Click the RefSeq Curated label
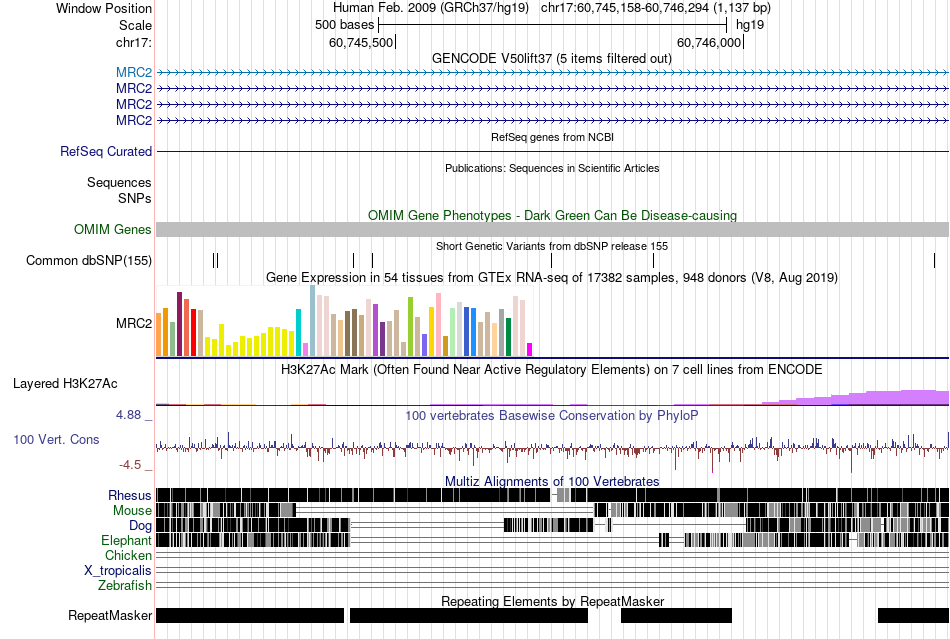The width and height of the screenshot is (950, 639). click(106, 151)
